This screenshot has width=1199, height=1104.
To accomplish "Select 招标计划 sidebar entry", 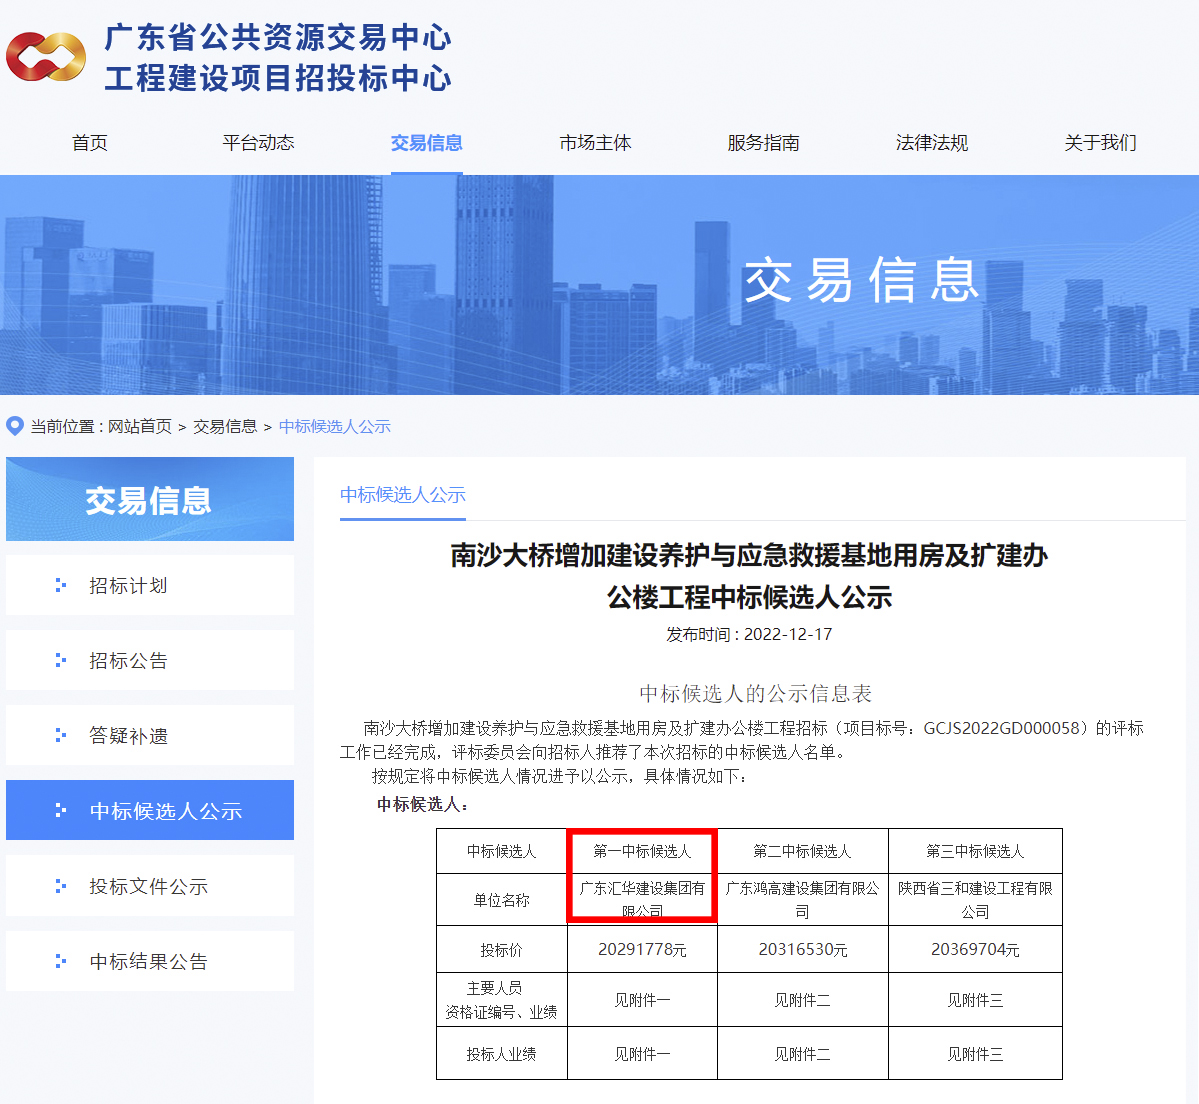I will (128, 585).
